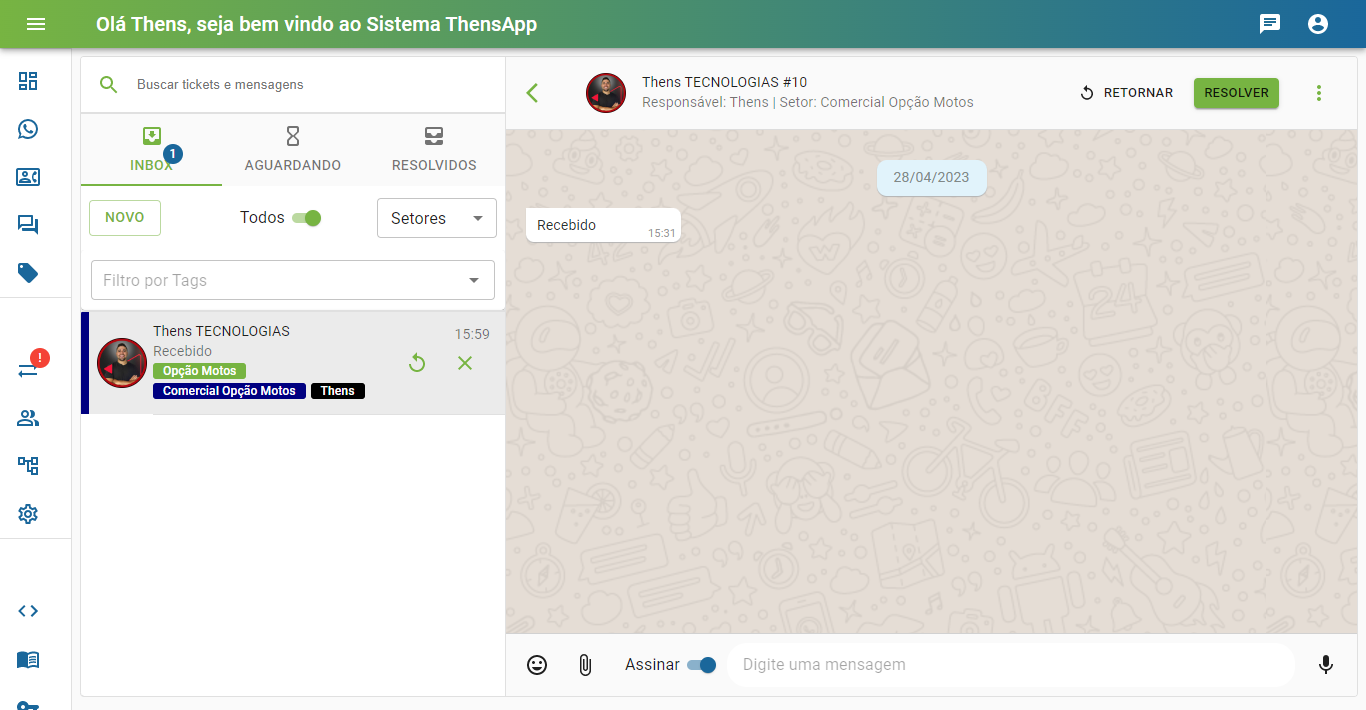Expand the Filtro por Tags dropdown
This screenshot has height=710, width=1366.
[474, 280]
